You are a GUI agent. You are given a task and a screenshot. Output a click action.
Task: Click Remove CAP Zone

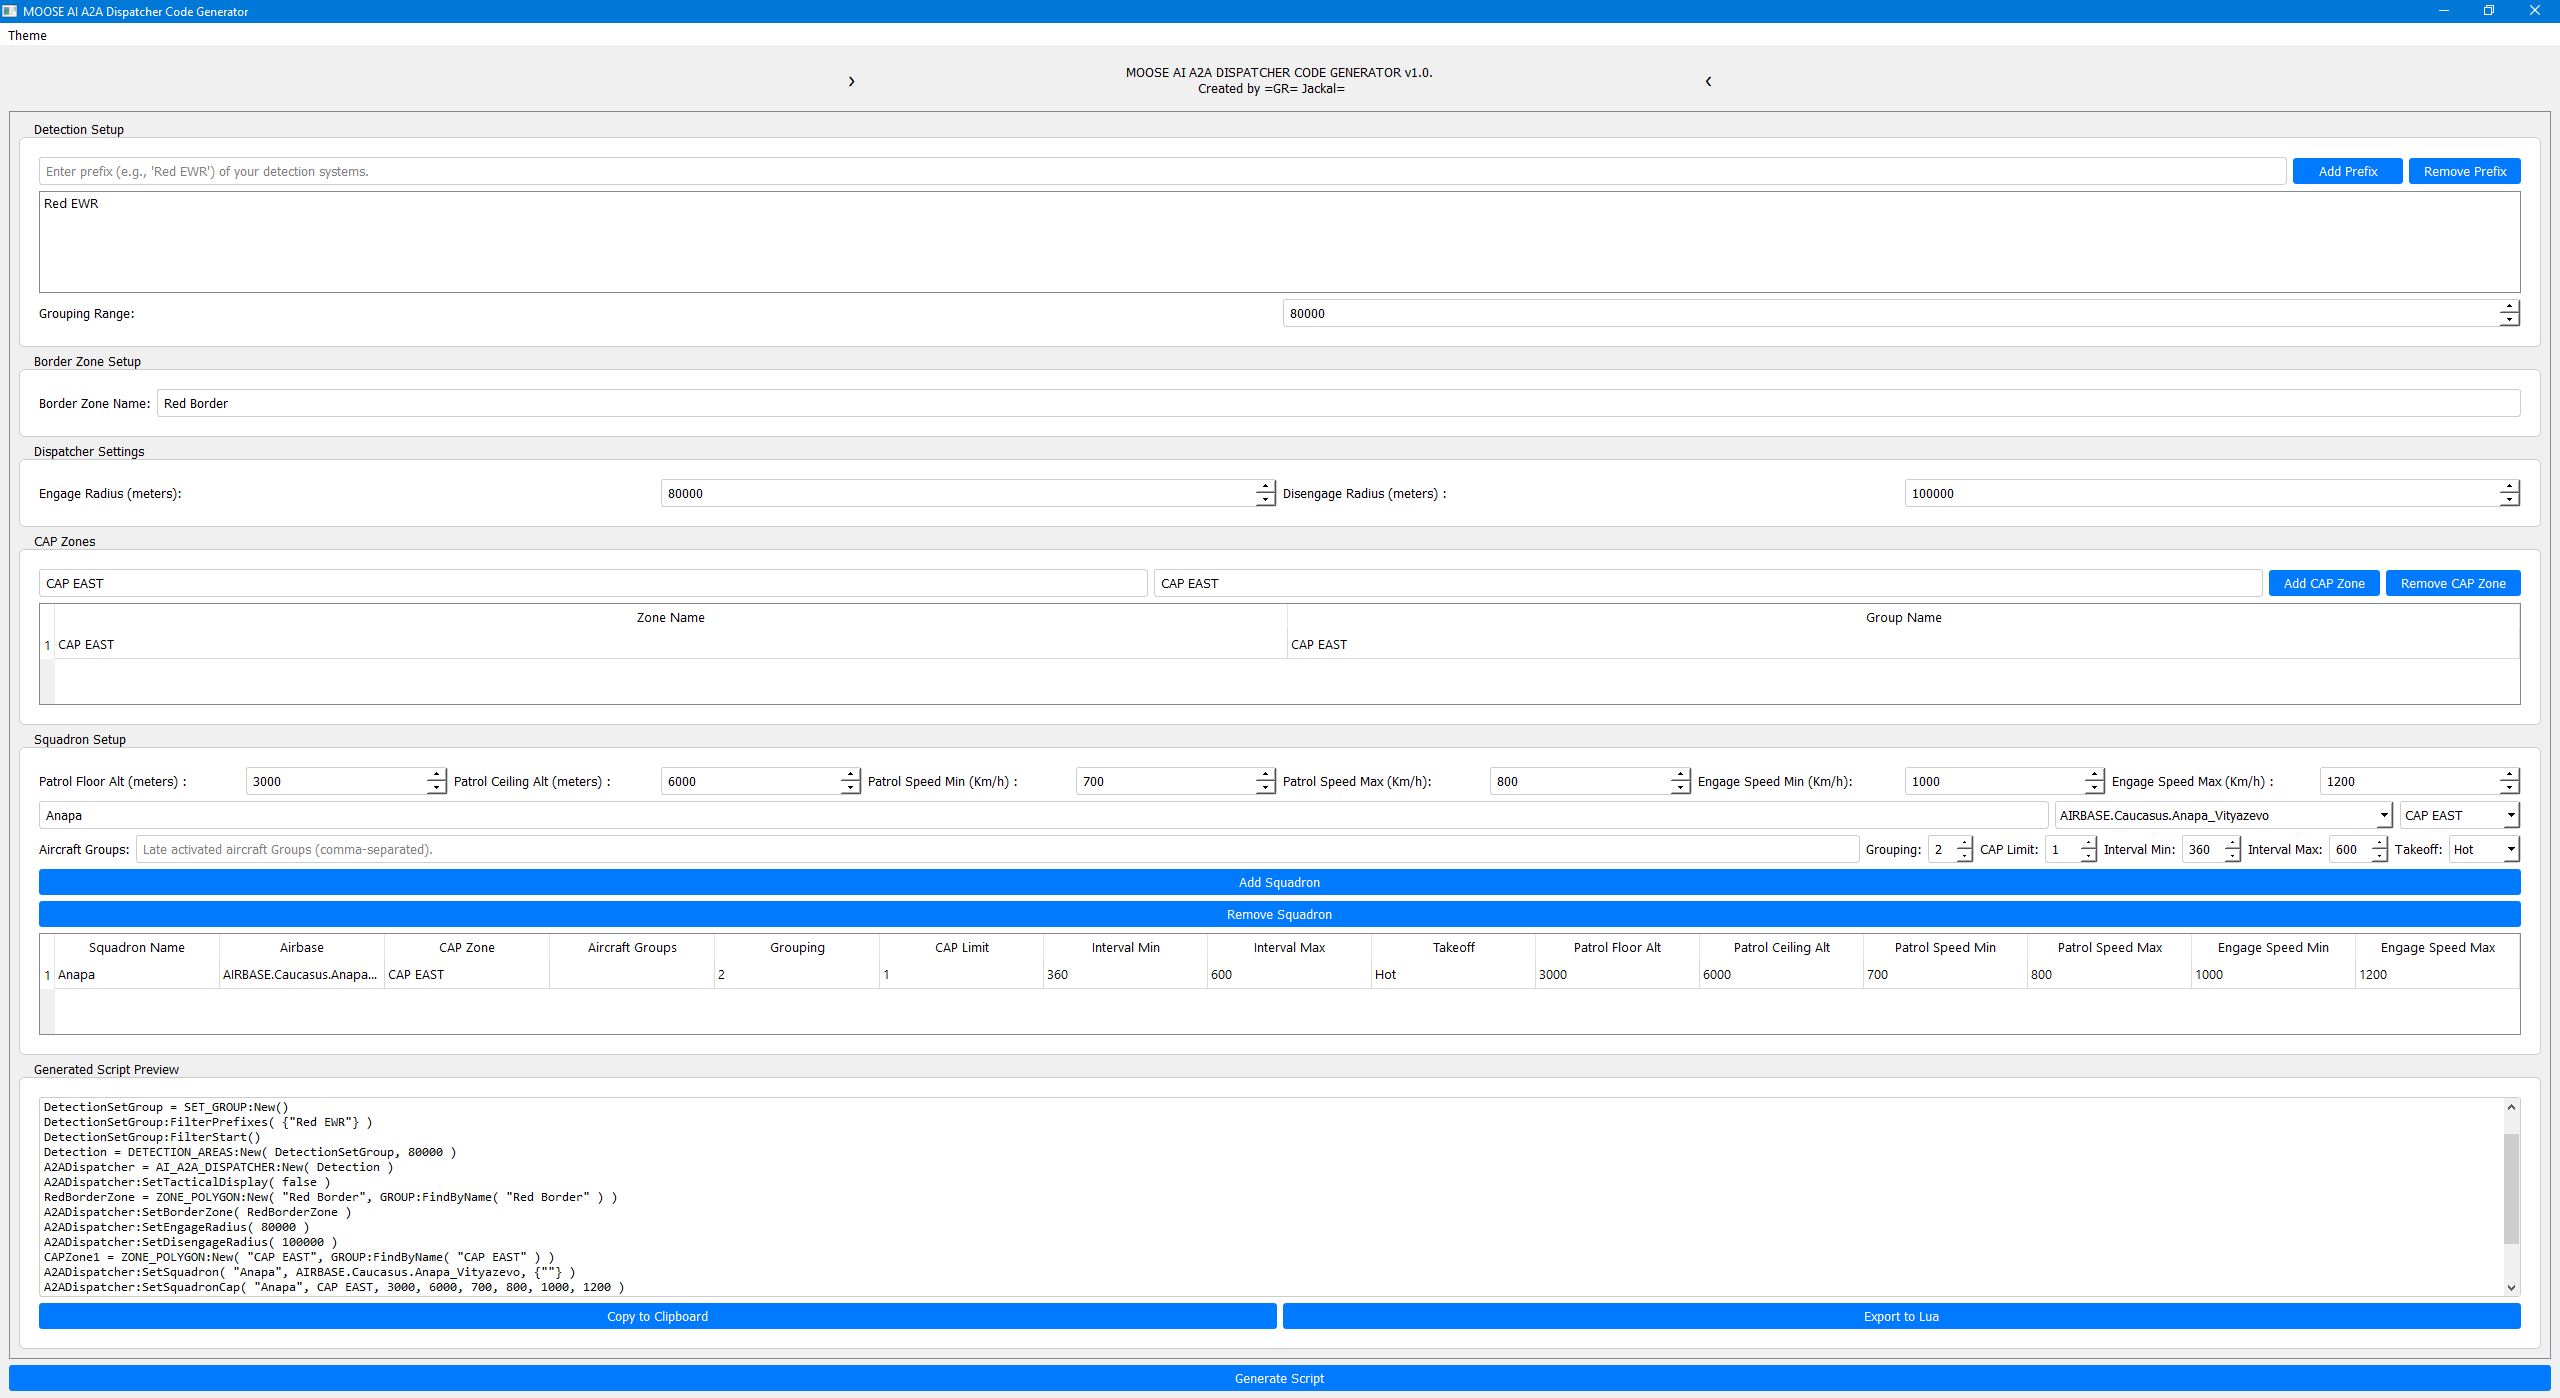tap(2452, 582)
